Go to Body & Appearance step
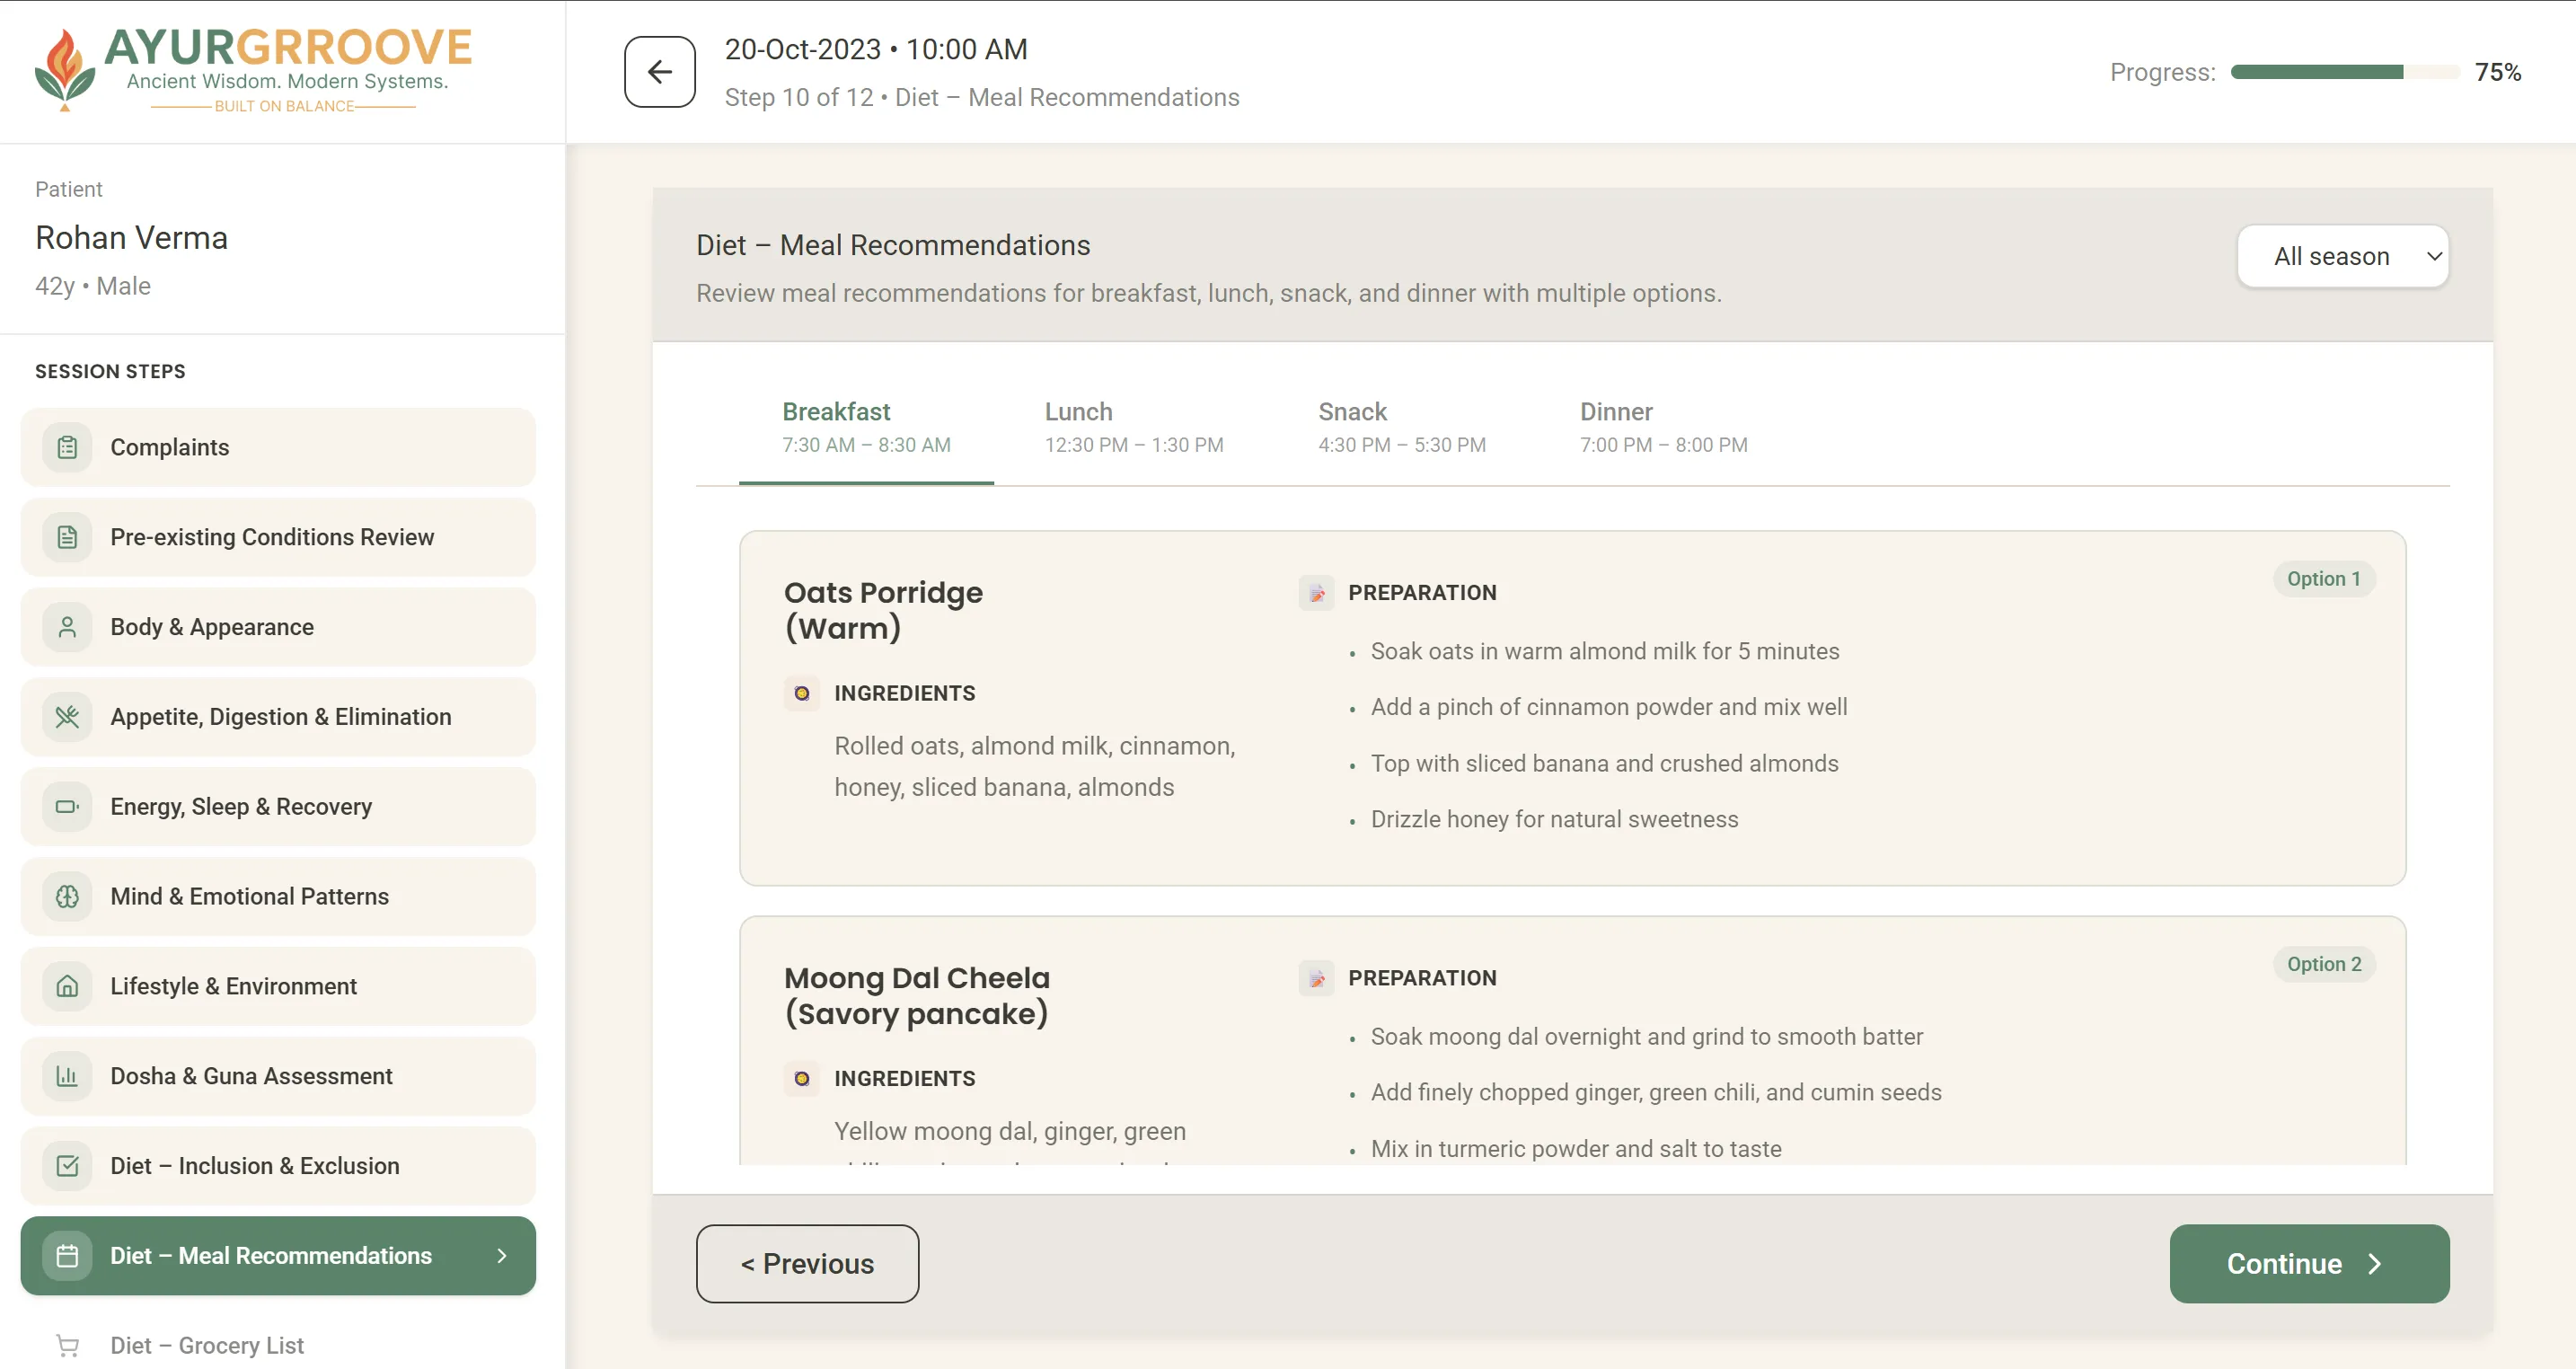 278,627
